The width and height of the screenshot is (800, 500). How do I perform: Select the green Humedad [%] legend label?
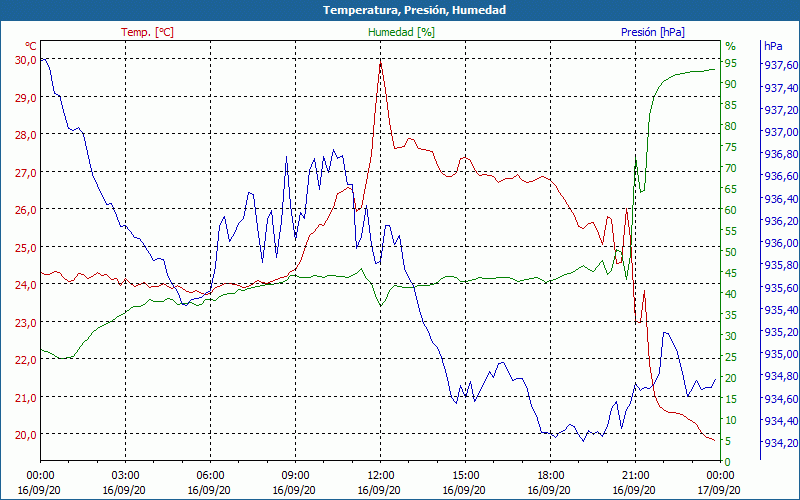point(402,32)
